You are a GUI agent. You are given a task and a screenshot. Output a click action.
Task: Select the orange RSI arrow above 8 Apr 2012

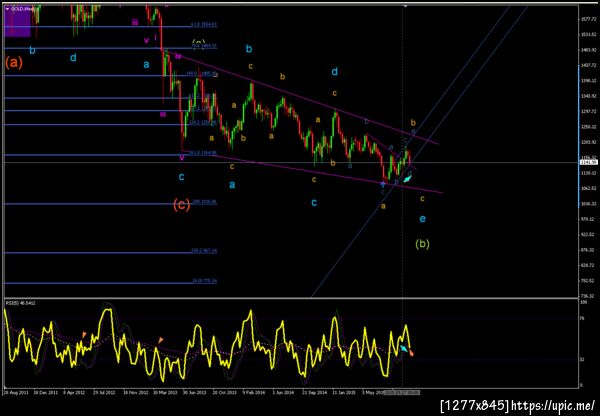pyautogui.click(x=84, y=335)
